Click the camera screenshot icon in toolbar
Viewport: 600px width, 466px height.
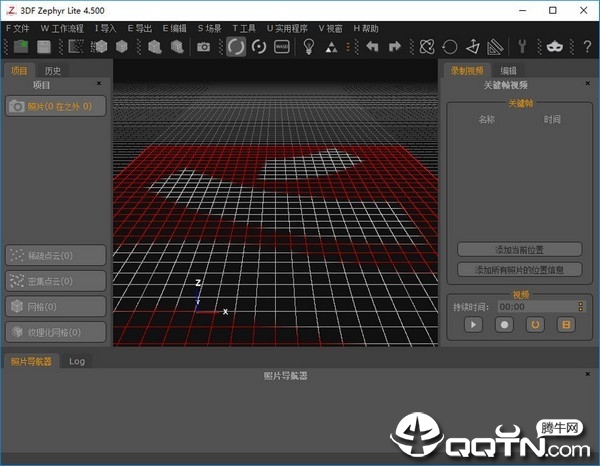(x=204, y=47)
